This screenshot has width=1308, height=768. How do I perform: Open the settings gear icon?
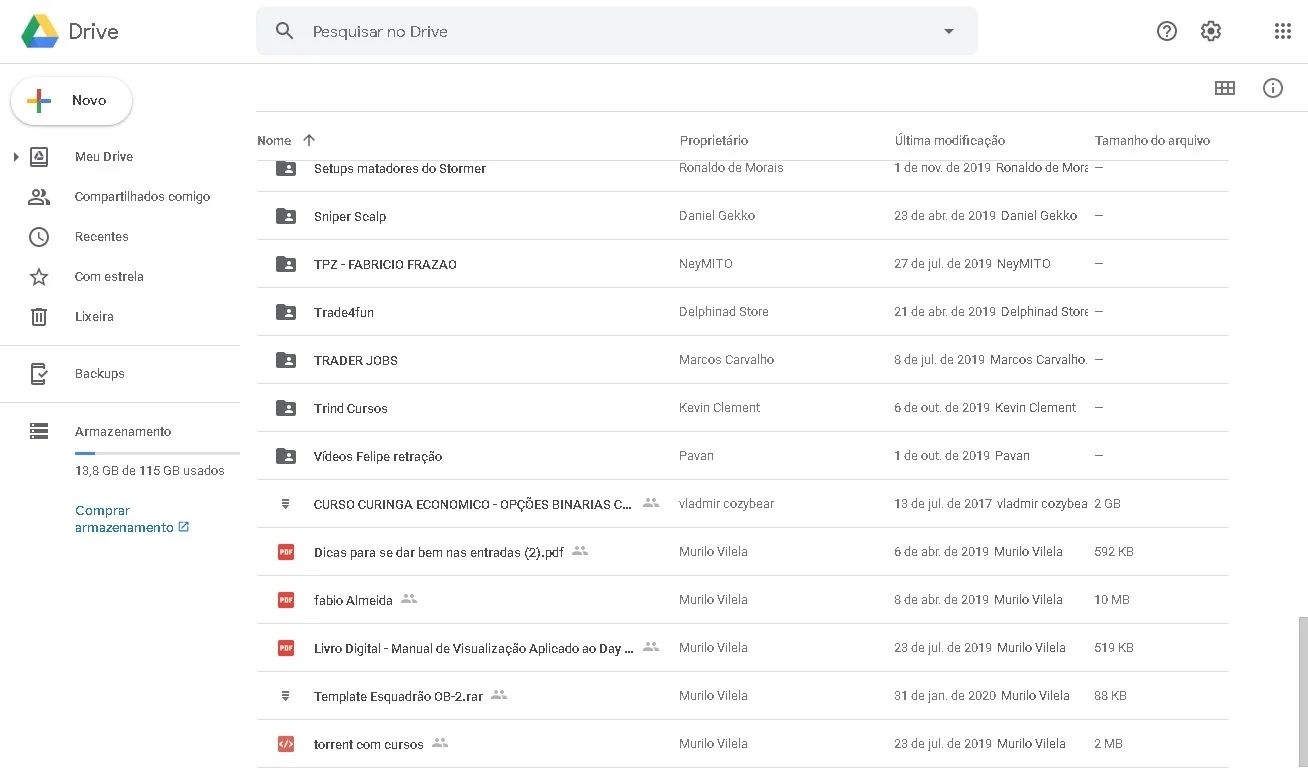pos(1211,31)
